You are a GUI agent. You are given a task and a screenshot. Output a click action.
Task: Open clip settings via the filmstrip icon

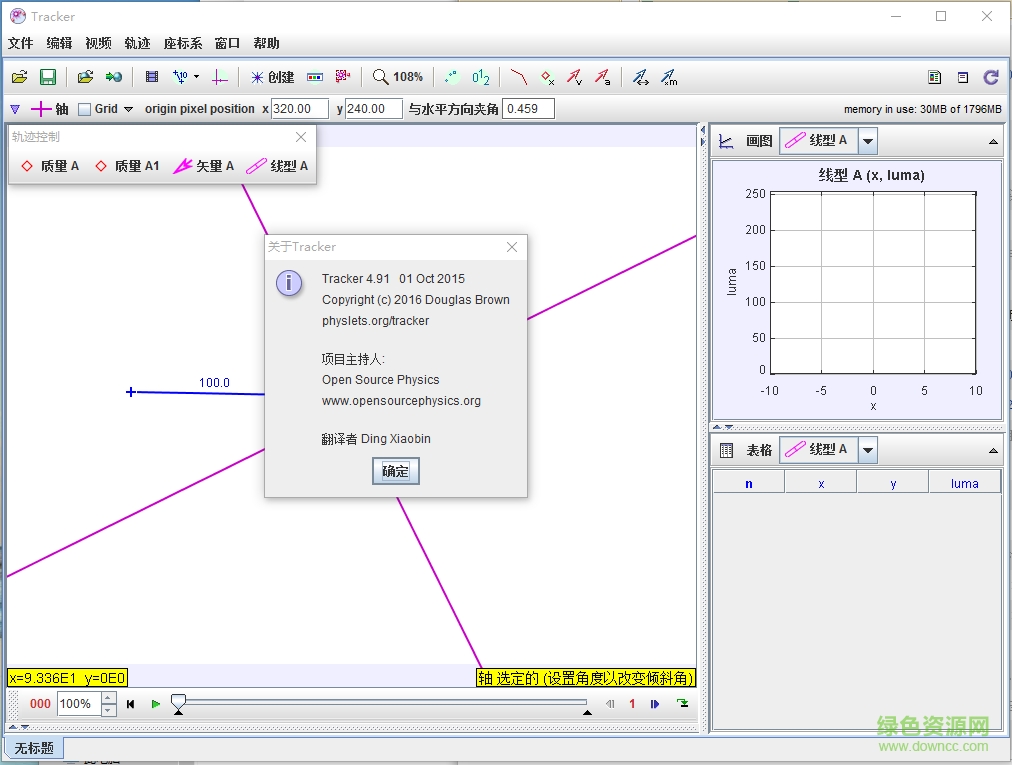tap(152, 76)
